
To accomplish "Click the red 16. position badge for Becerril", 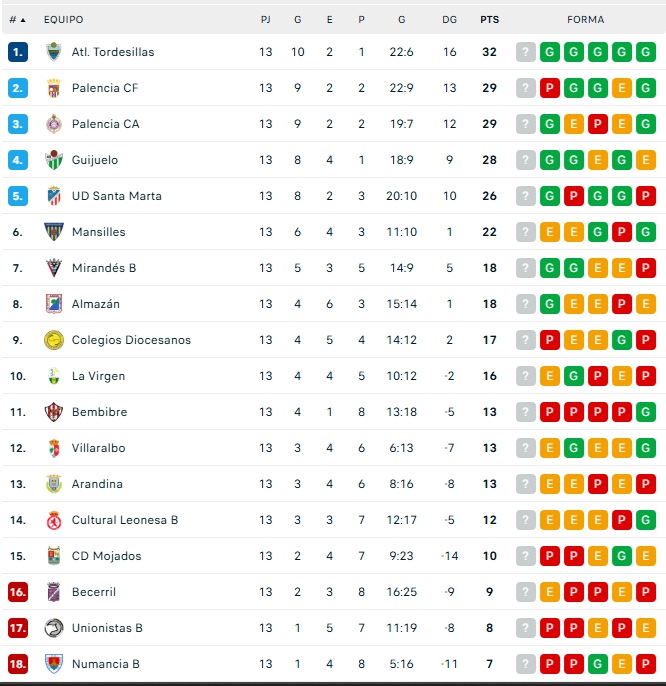I will tap(18, 592).
